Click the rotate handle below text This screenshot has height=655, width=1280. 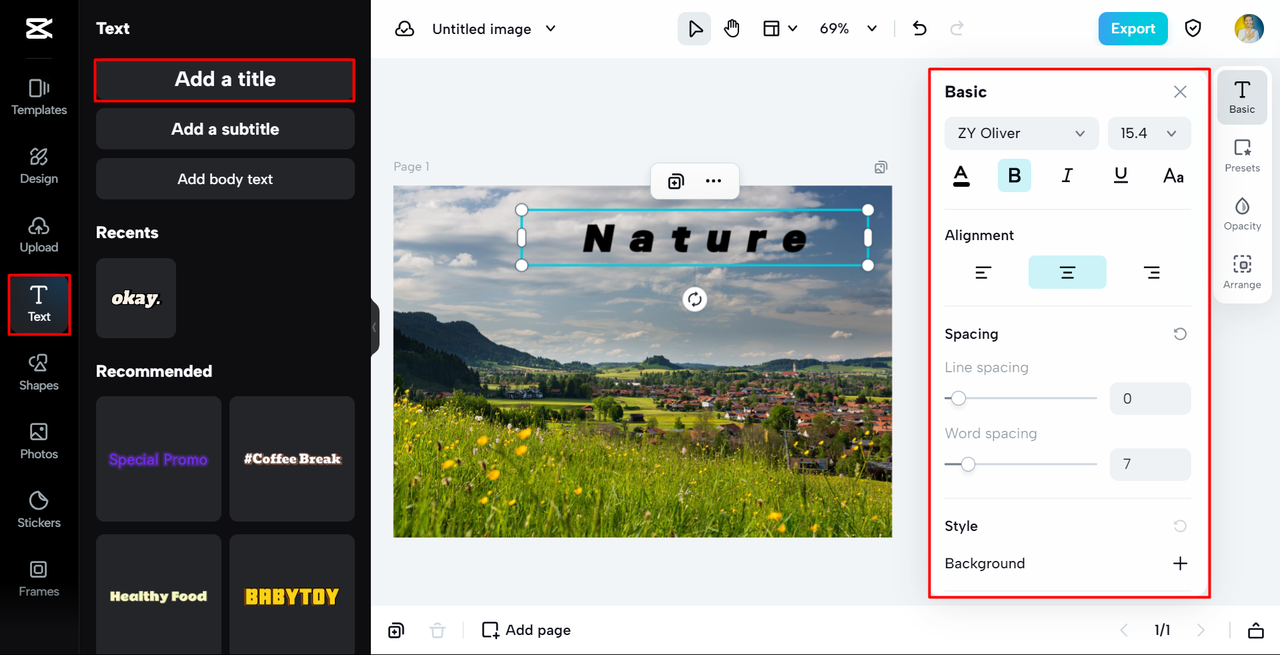click(x=695, y=299)
